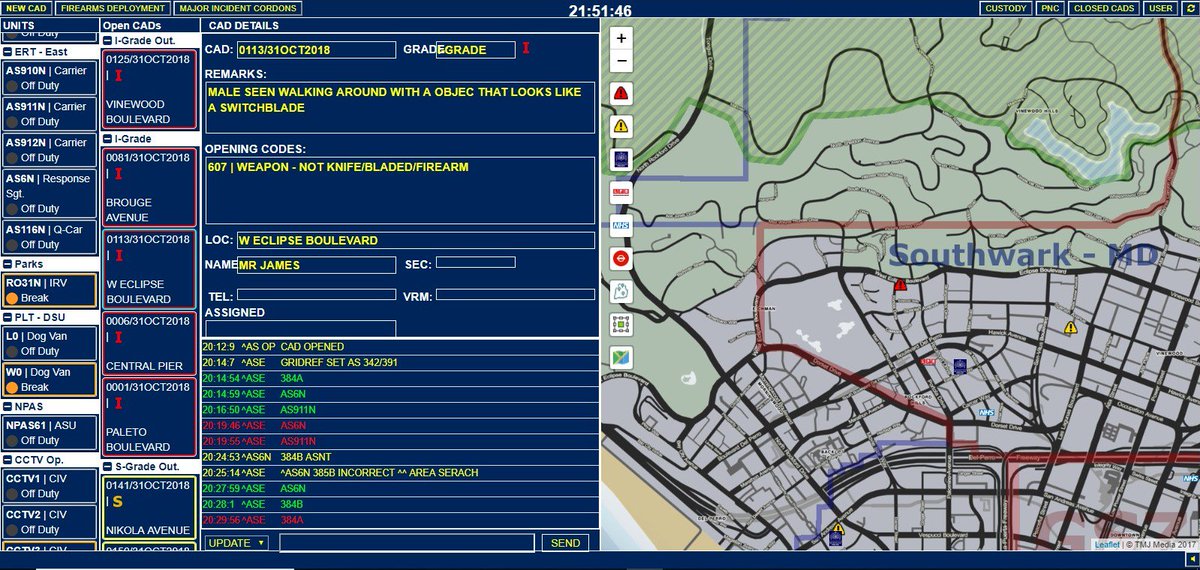Toggle yellow warning triangle map layer

(x=622, y=127)
